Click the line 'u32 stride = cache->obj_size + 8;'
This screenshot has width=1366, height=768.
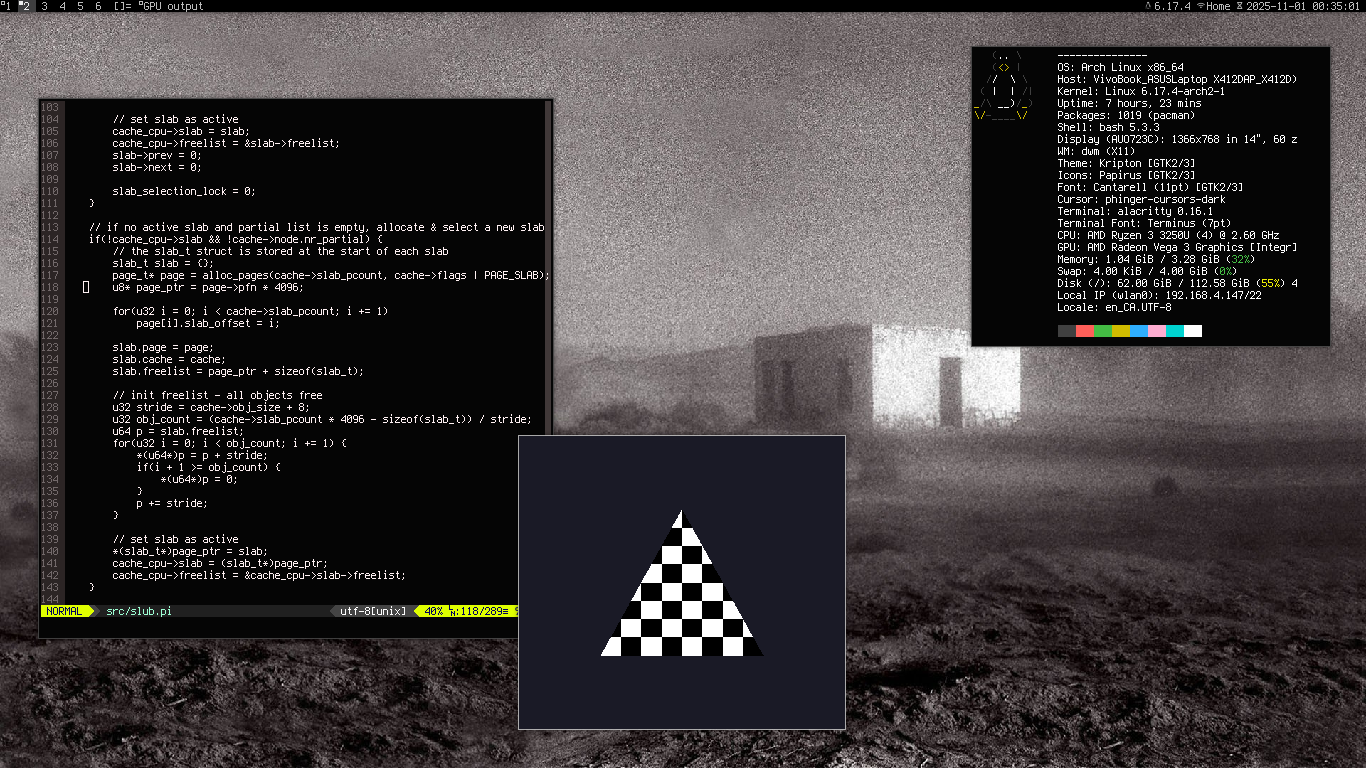tap(211, 407)
